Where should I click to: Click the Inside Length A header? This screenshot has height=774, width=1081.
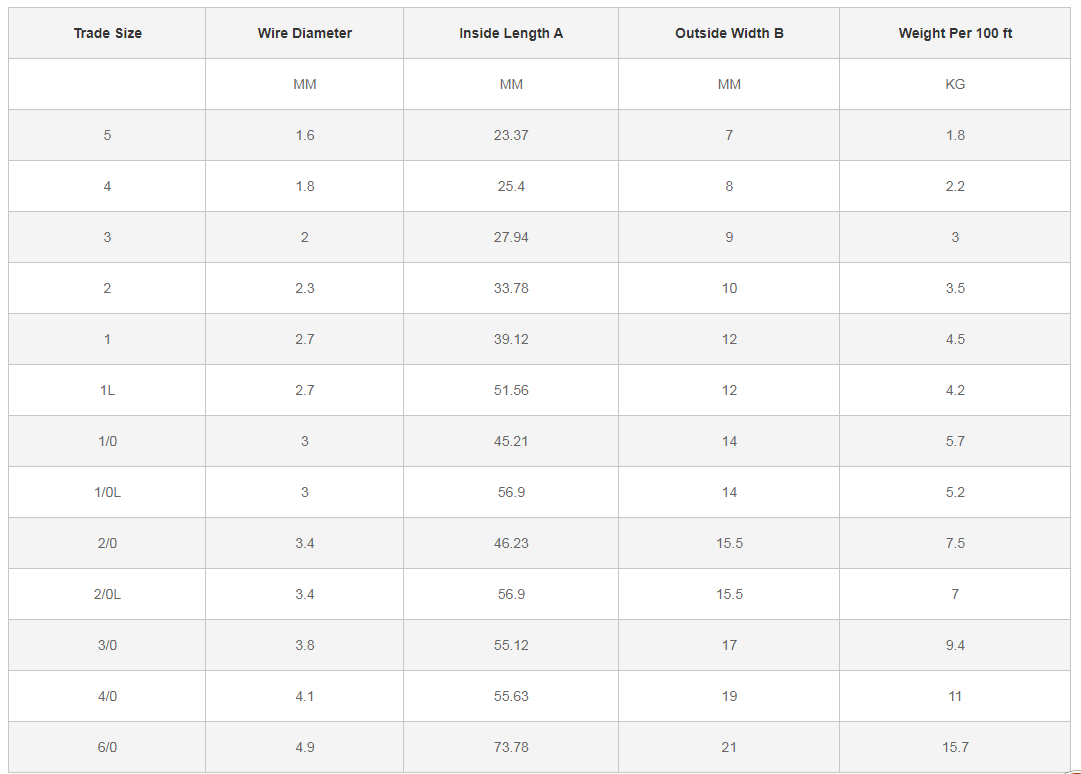point(511,33)
